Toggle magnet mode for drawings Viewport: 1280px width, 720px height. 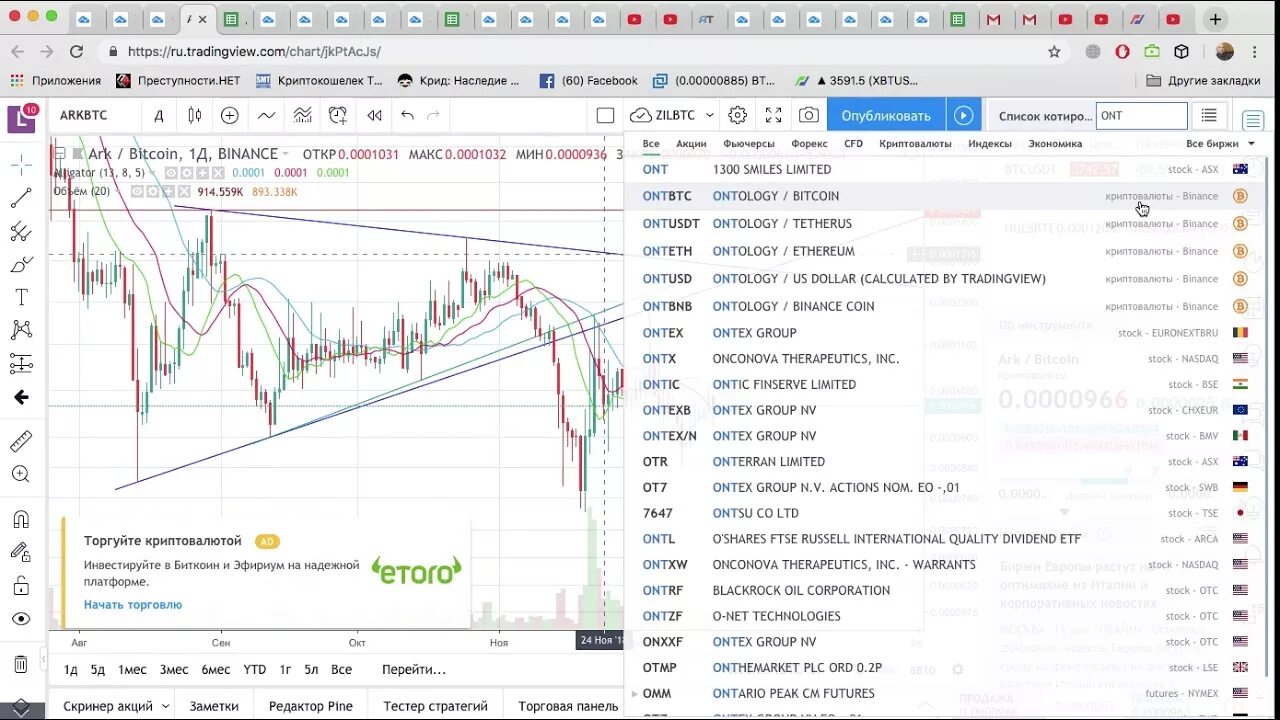[21, 519]
